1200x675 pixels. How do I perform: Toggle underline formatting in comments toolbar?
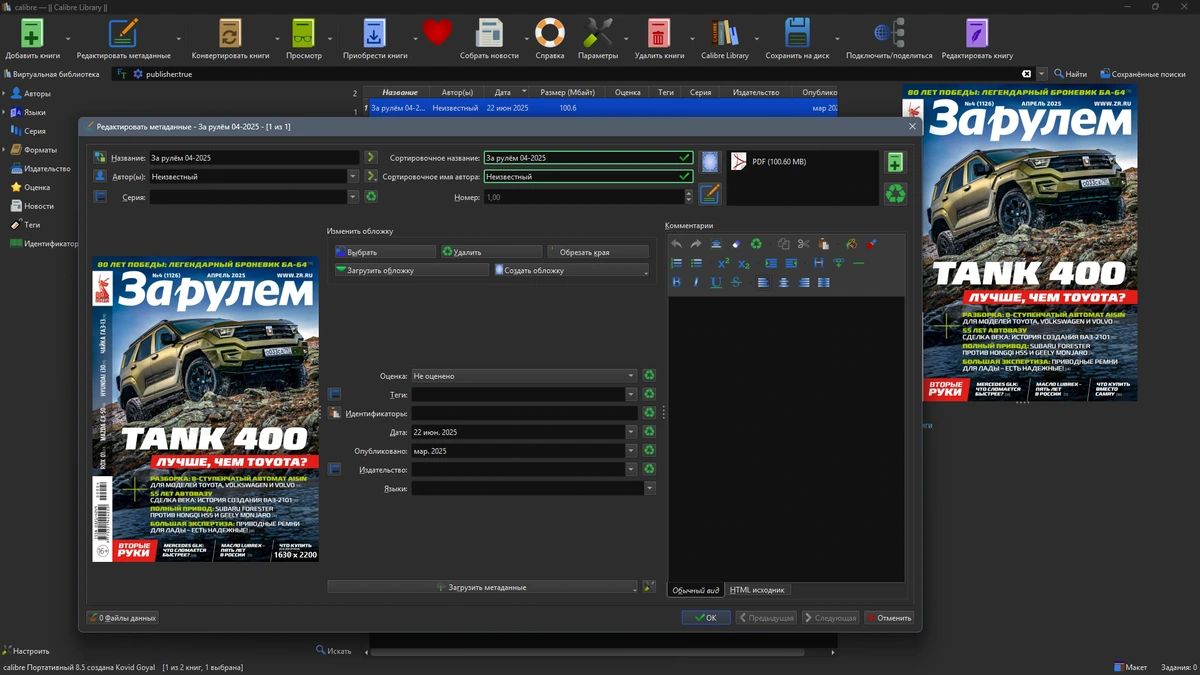point(716,283)
